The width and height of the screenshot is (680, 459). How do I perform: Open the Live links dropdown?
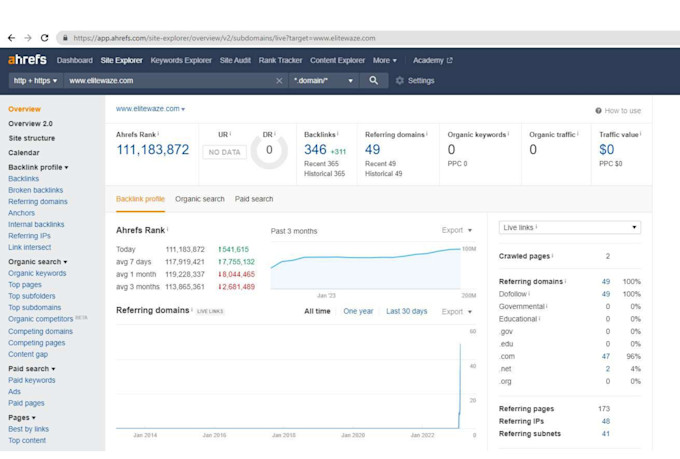tap(569, 227)
